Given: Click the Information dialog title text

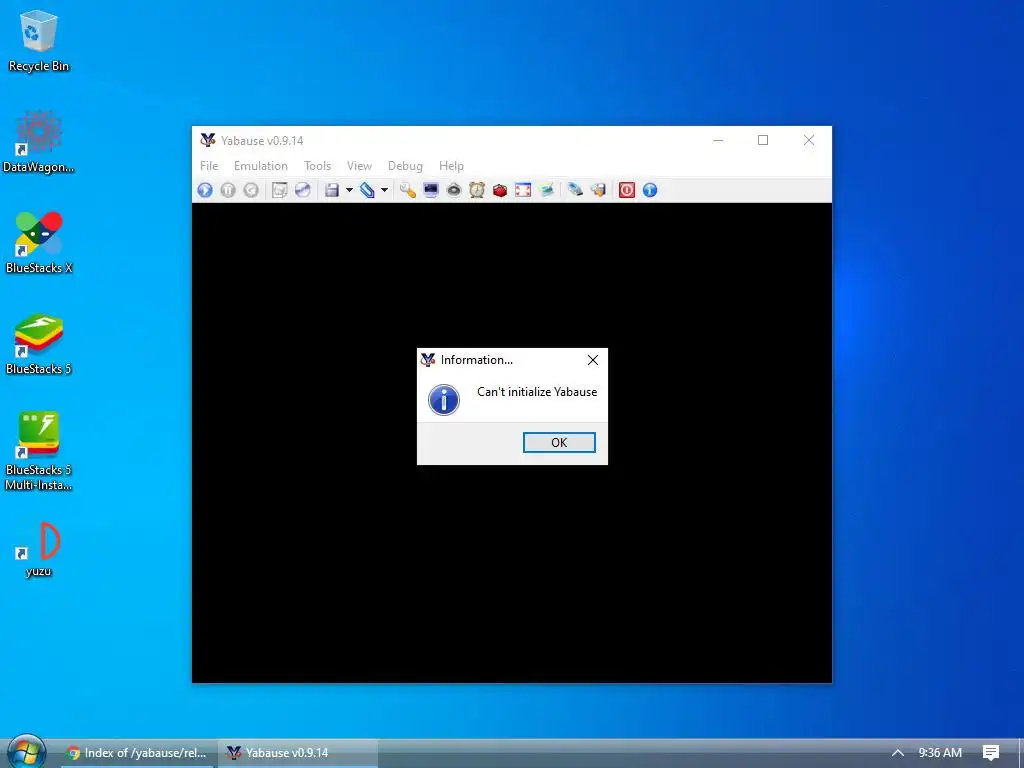Looking at the screenshot, I should [477, 360].
